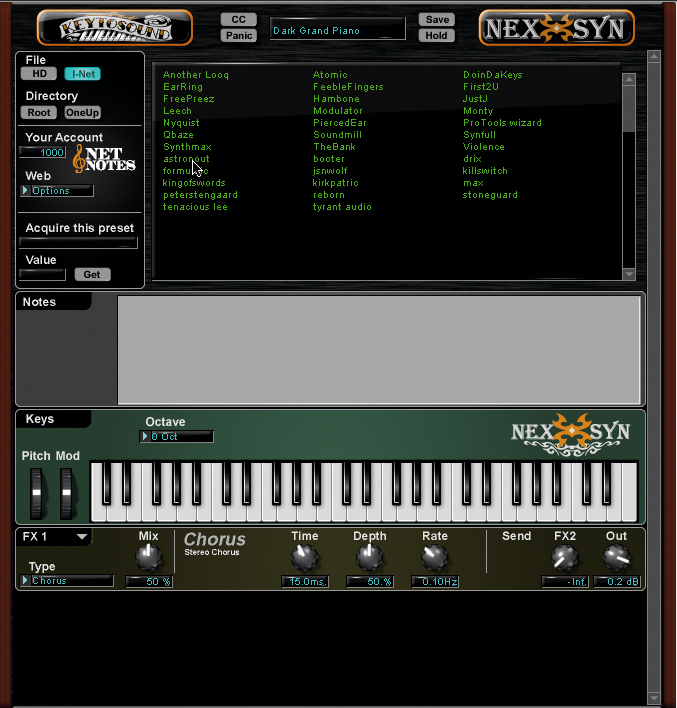Save the current preset
Screen dimensions: 677x708
click(436, 19)
